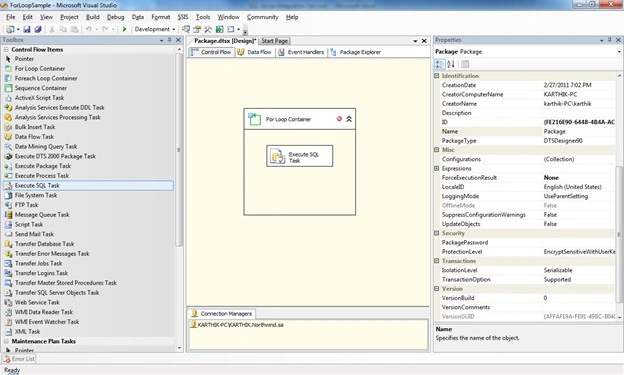
Task: Open the Properties Window toolbar icon
Action: (x=197, y=29)
